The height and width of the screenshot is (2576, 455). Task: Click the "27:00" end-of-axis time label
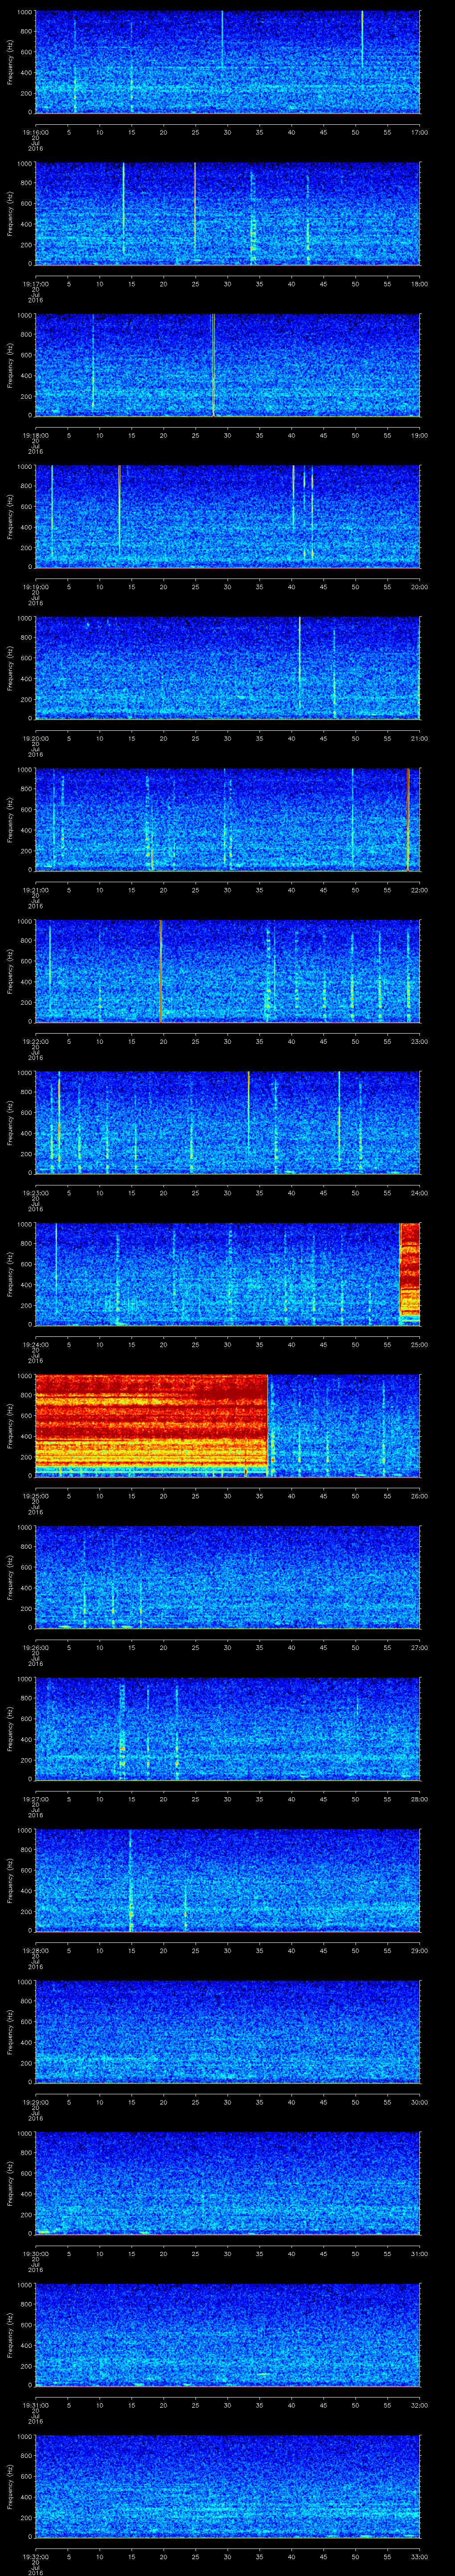419,1647
